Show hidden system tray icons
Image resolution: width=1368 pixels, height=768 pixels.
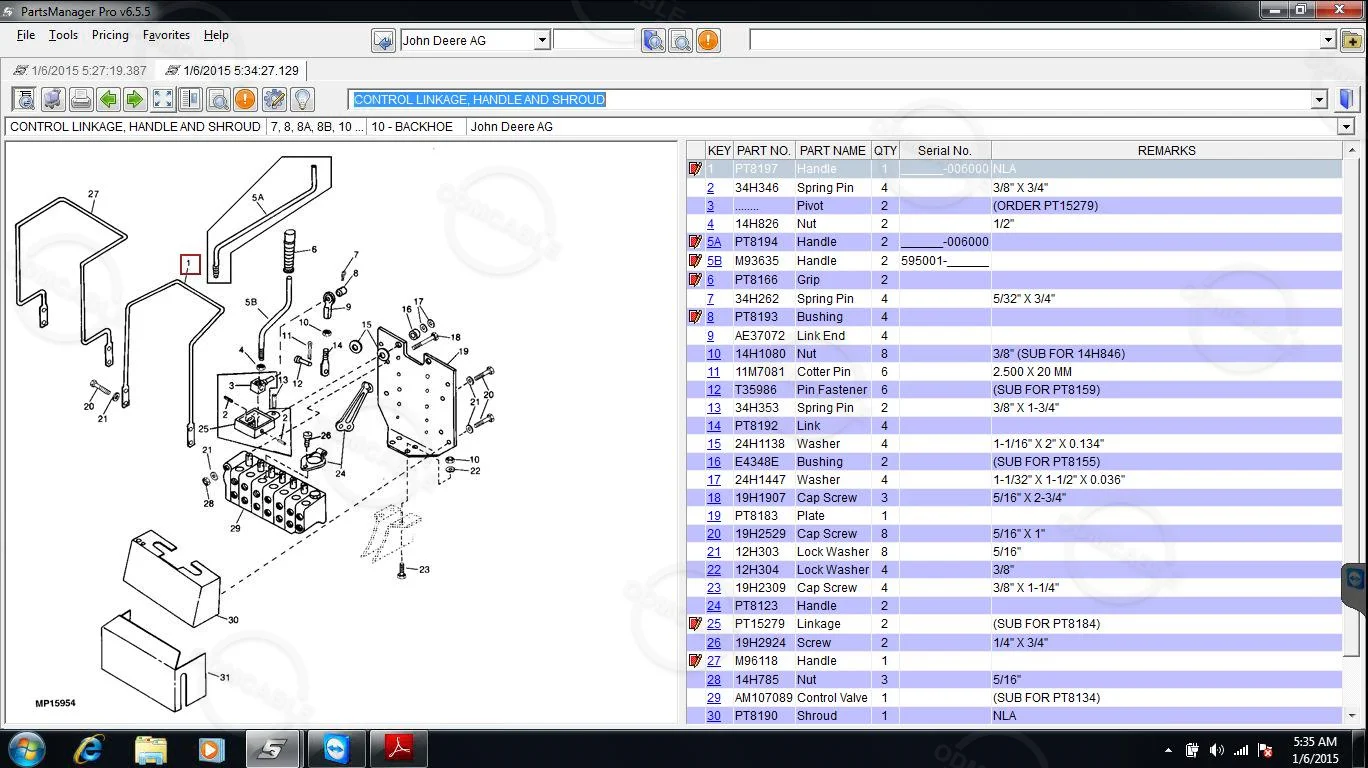1168,750
